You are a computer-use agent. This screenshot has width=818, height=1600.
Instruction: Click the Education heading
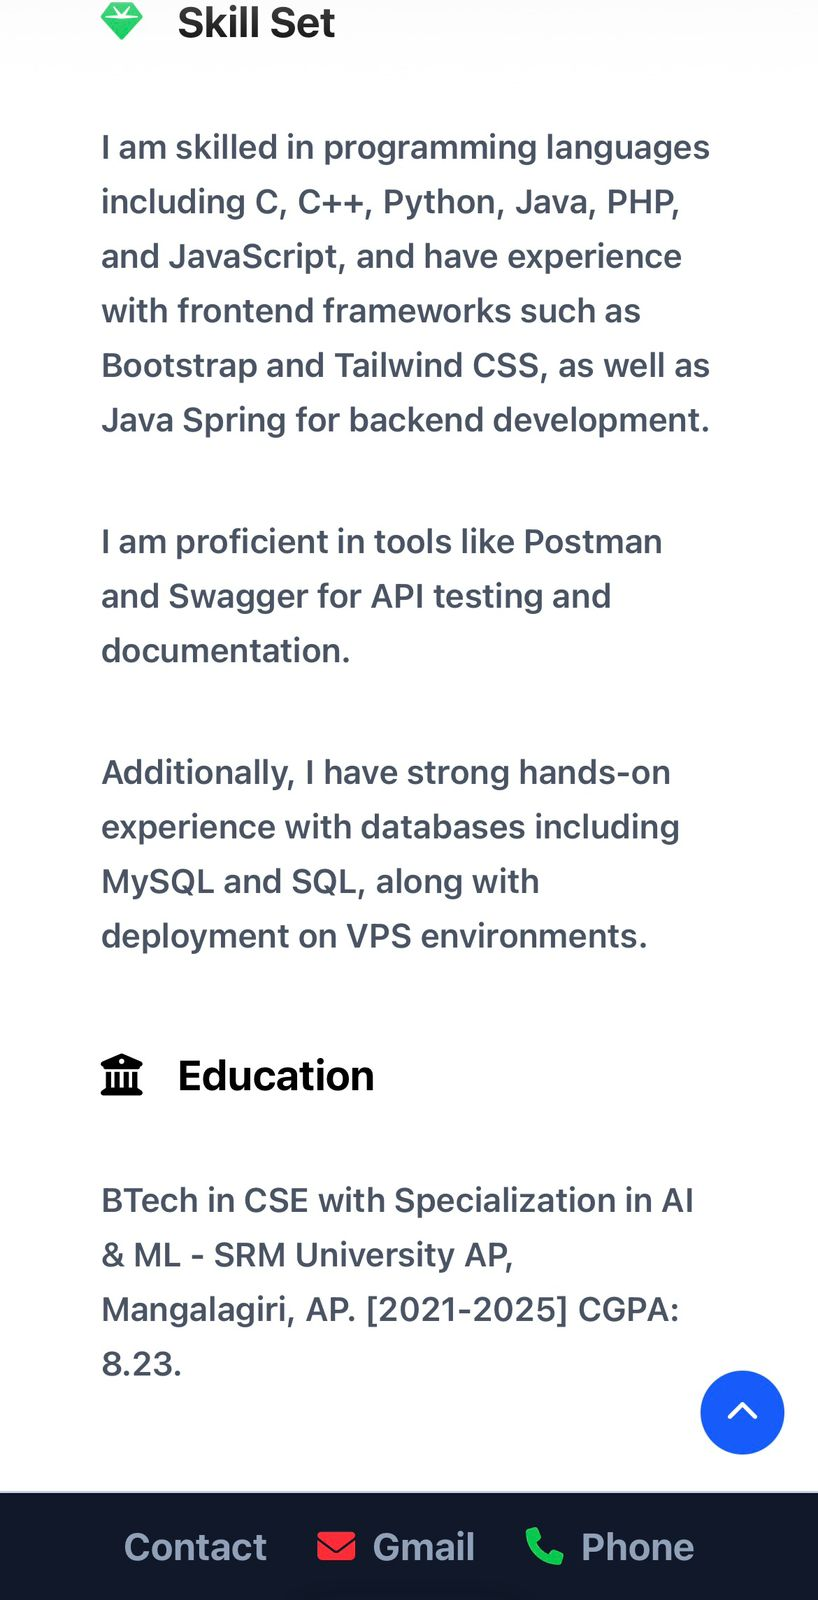(276, 1076)
